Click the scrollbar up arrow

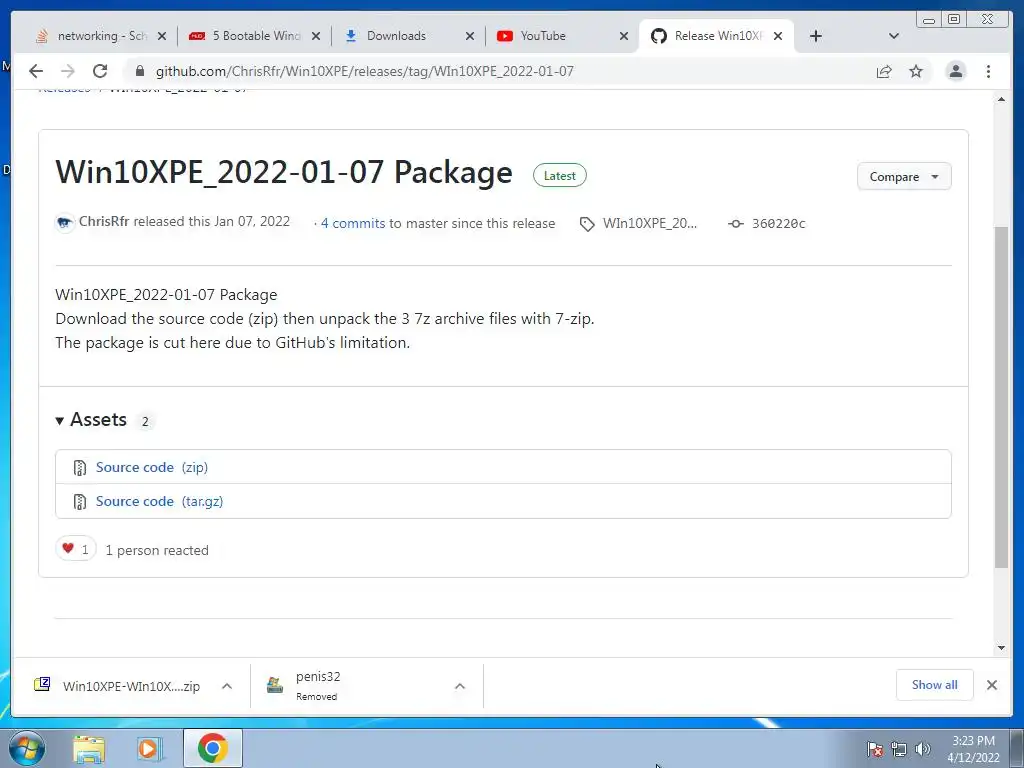point(1001,99)
